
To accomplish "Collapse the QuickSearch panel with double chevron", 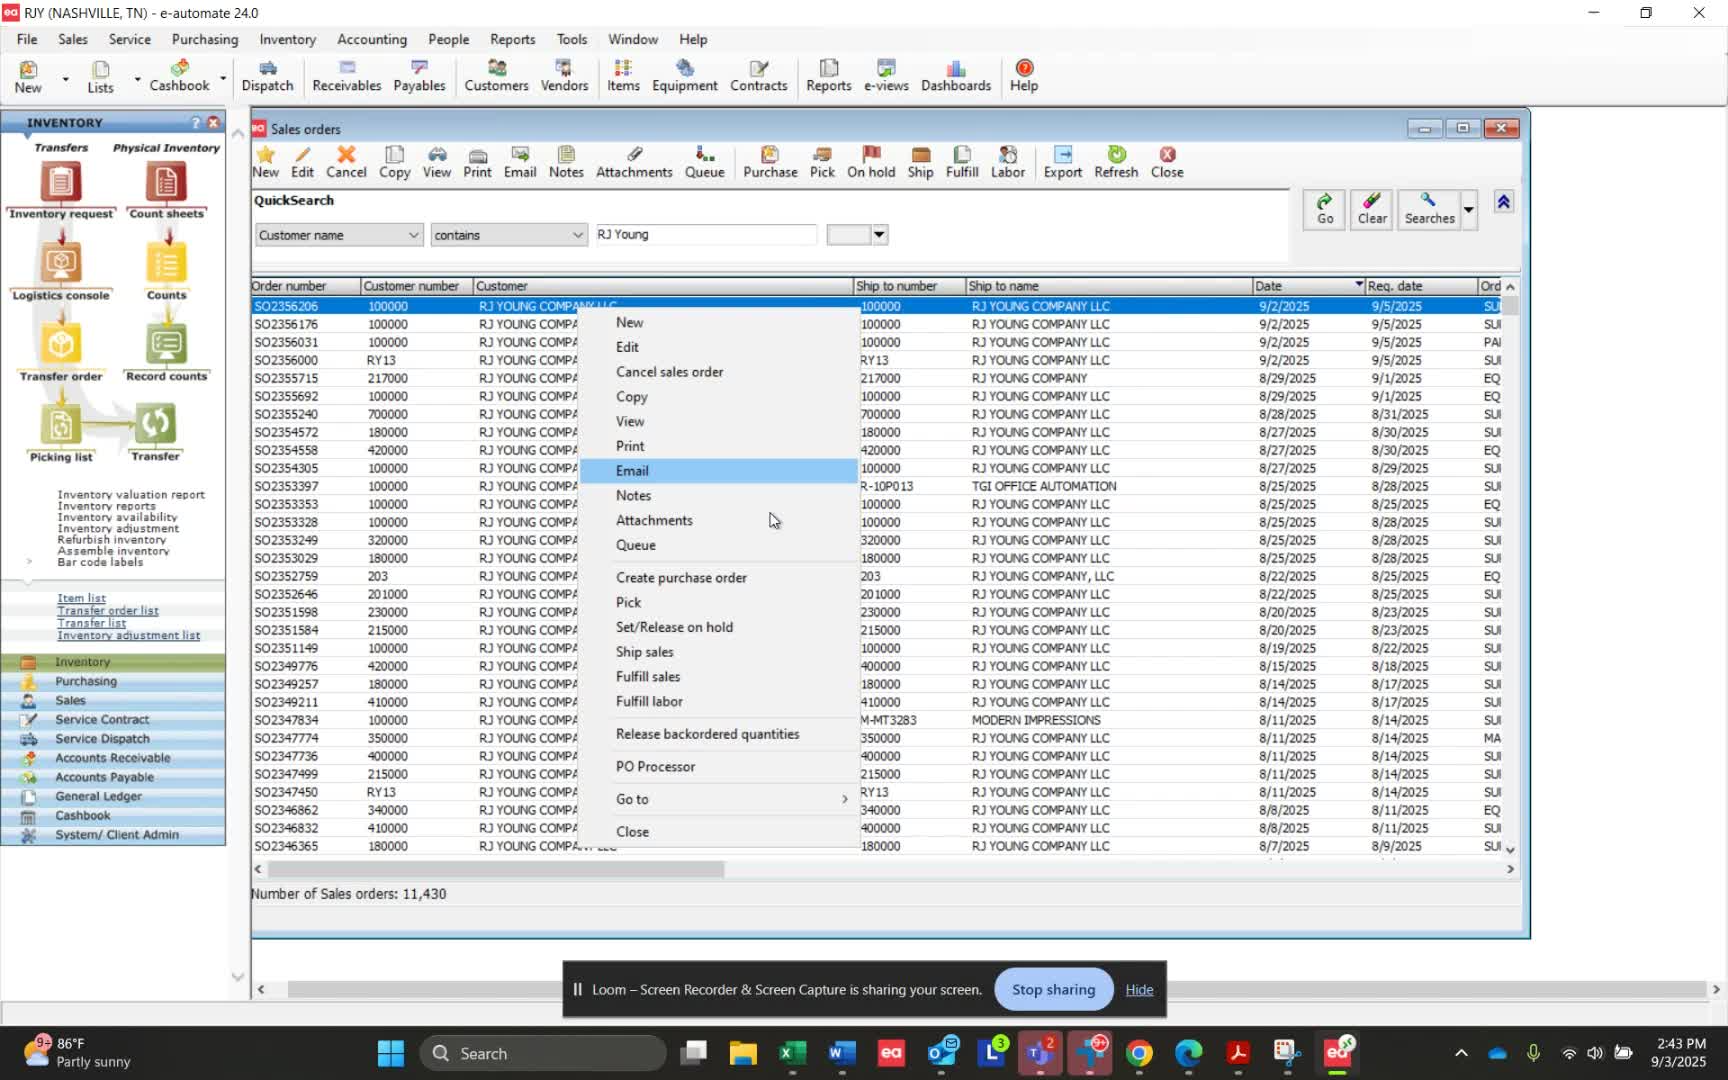I will (1503, 202).
